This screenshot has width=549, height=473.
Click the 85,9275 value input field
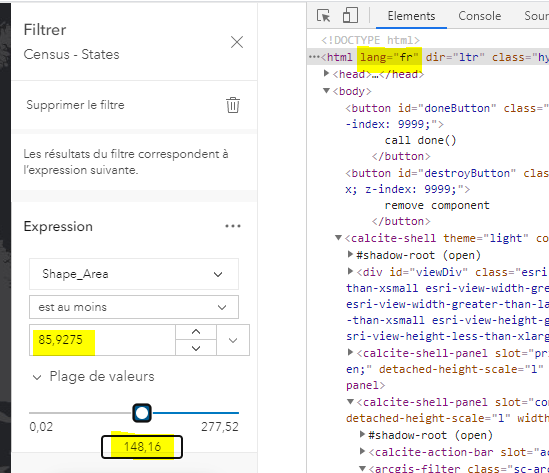click(x=102, y=340)
